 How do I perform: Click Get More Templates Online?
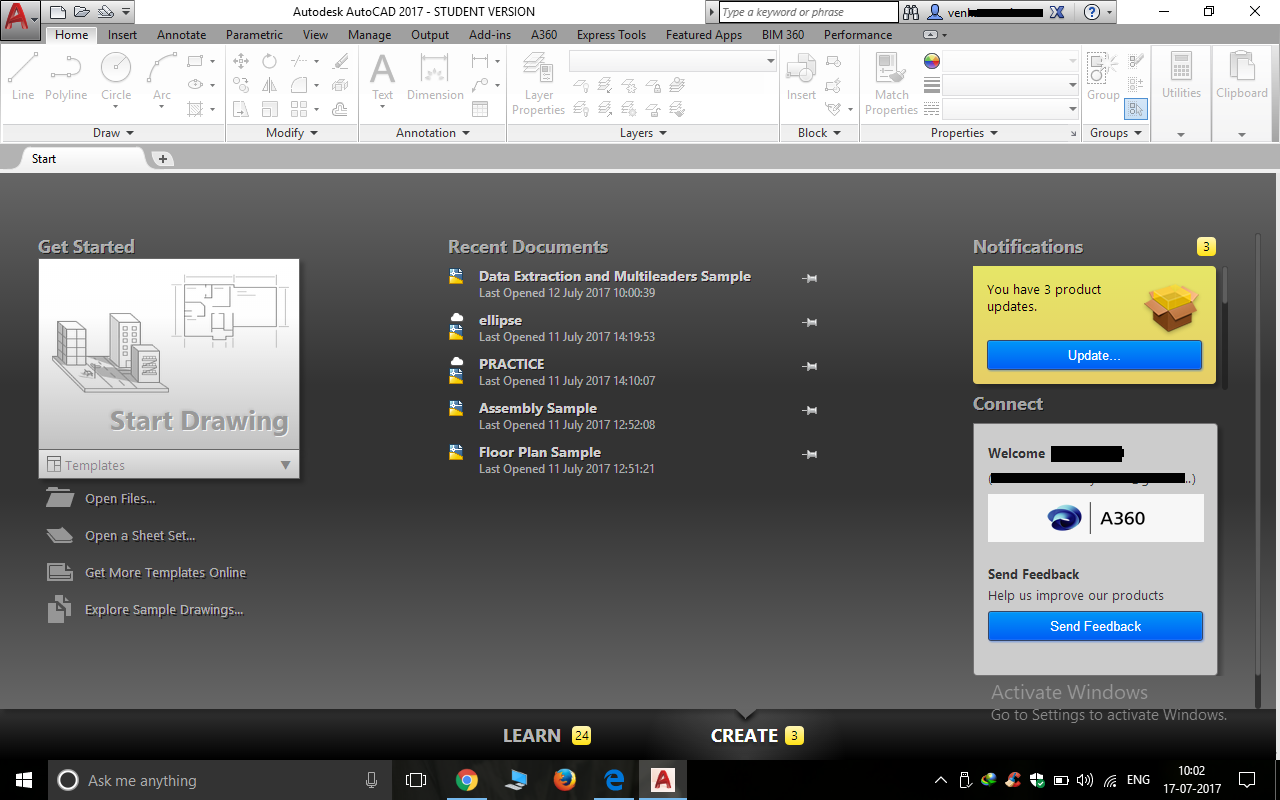point(165,573)
